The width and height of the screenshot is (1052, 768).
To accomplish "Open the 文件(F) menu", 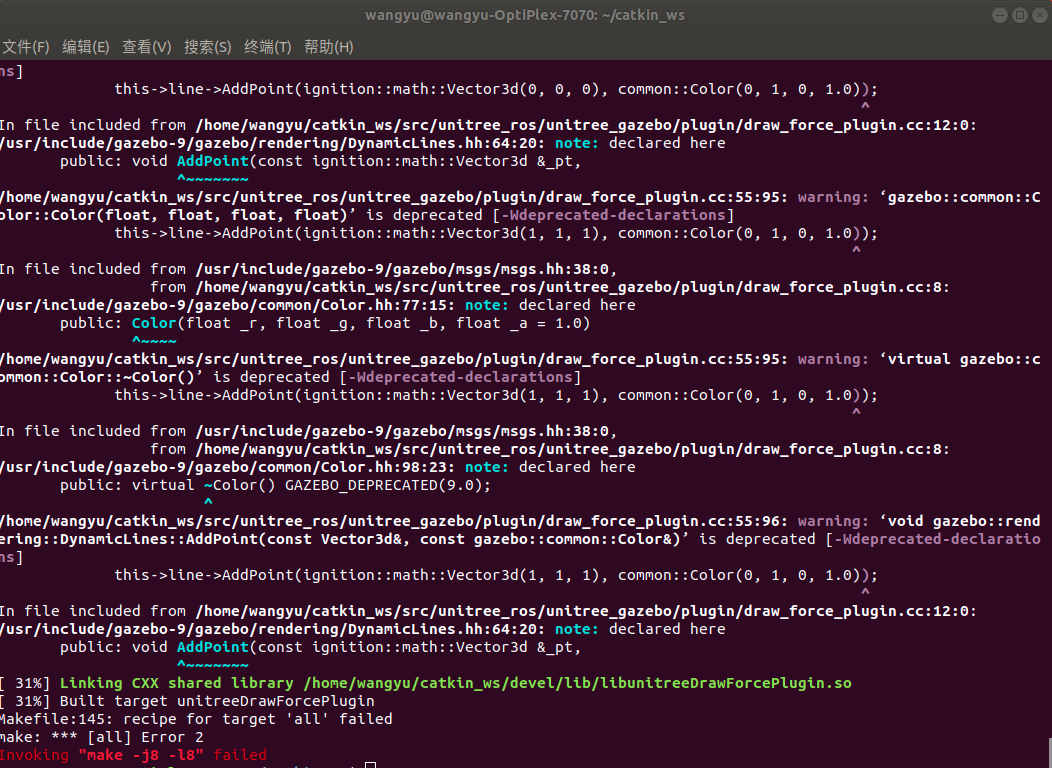I will (25, 47).
